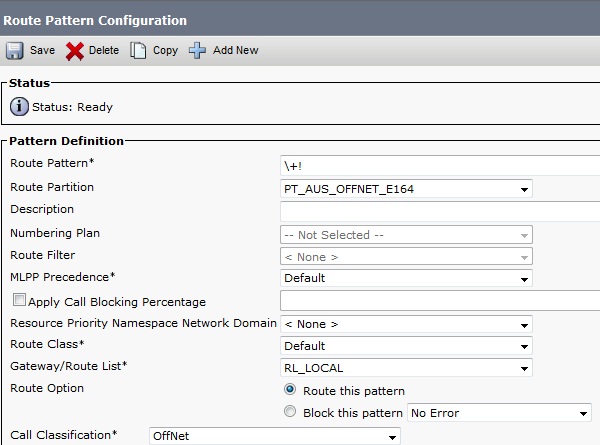Open the Call Classification dropdown
Screen dimensions: 600x445
[x=274, y=436]
